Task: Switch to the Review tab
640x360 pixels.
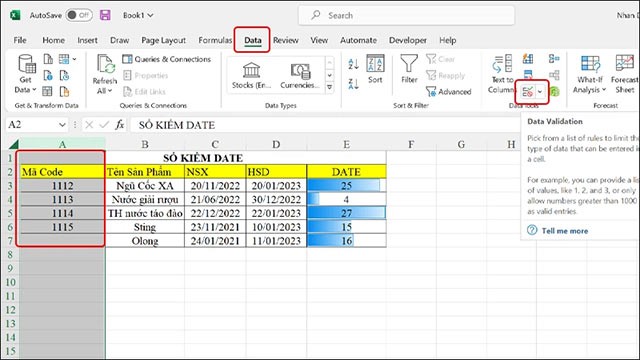Action: (286, 40)
